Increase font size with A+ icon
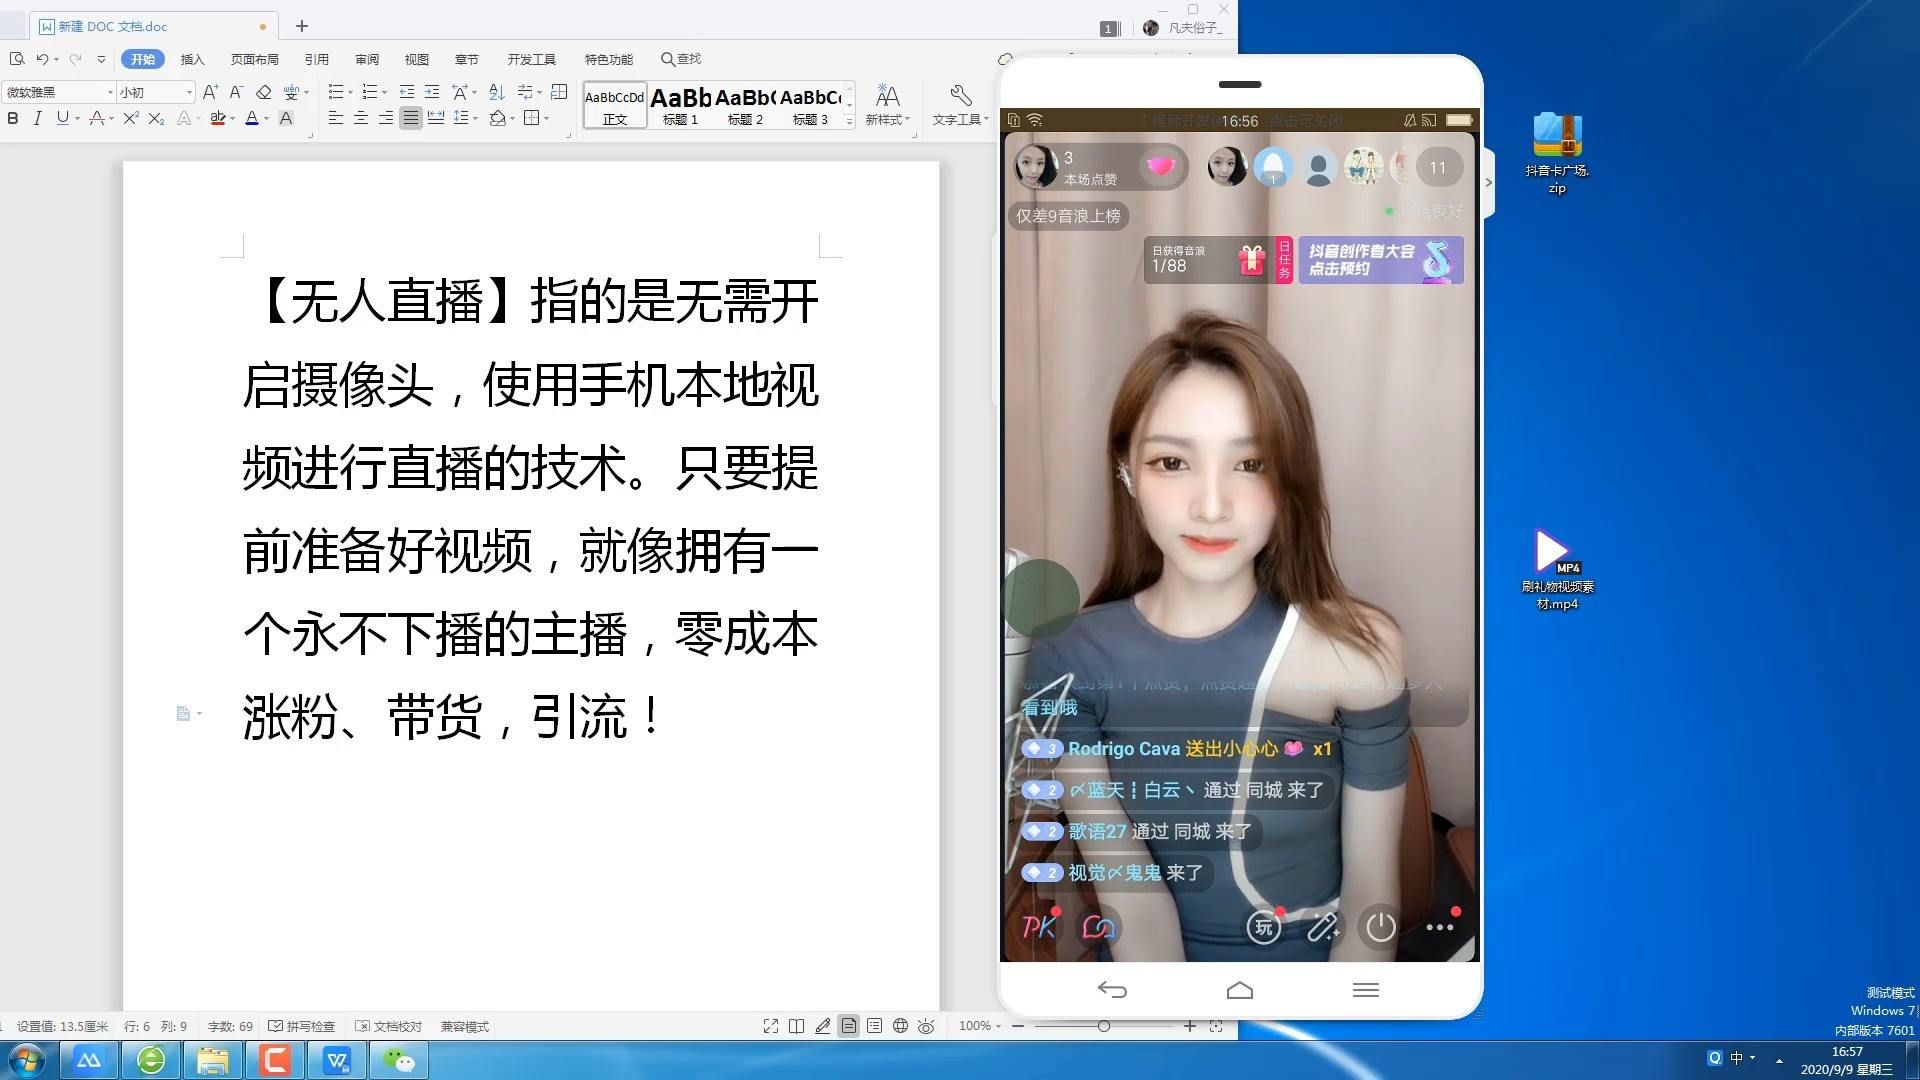Viewport: 1920px width, 1080px height. click(x=210, y=92)
